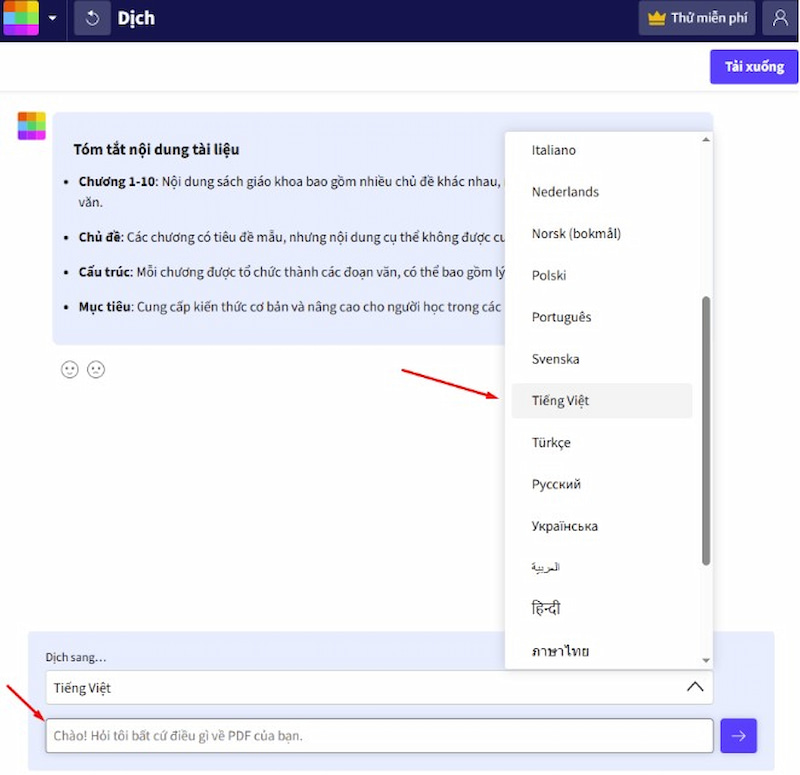Click the chevron on Tiếng Việt selector

tap(695, 687)
